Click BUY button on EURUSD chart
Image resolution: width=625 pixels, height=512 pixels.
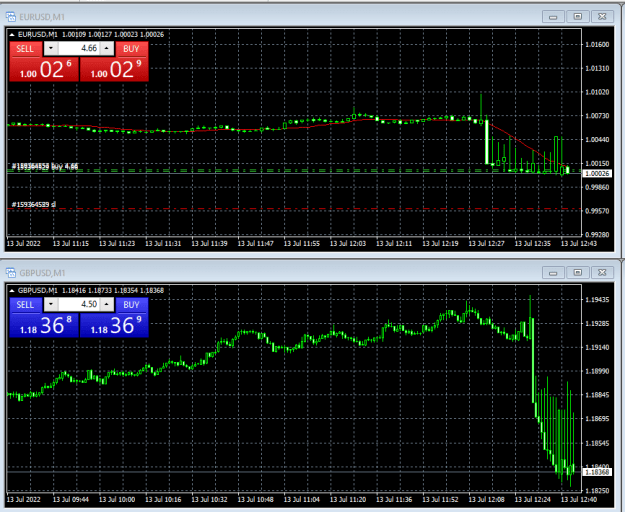(x=132, y=49)
